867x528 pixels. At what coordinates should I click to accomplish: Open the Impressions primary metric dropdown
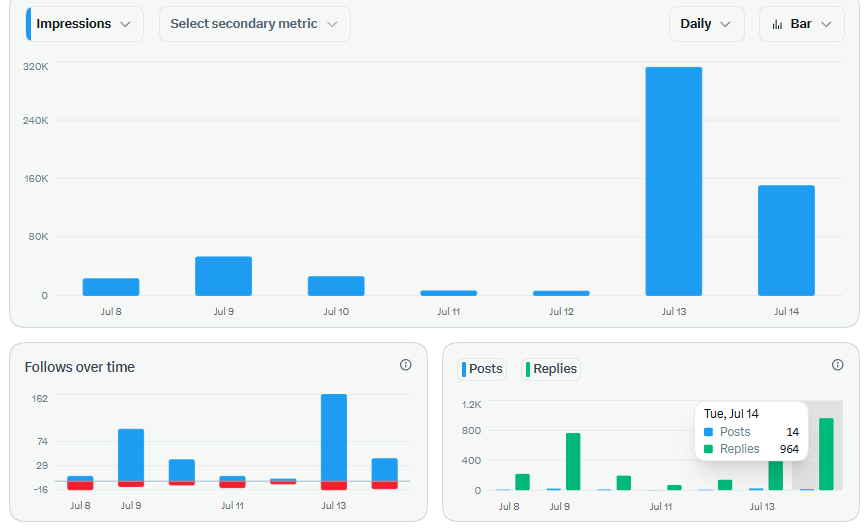[x=85, y=24]
